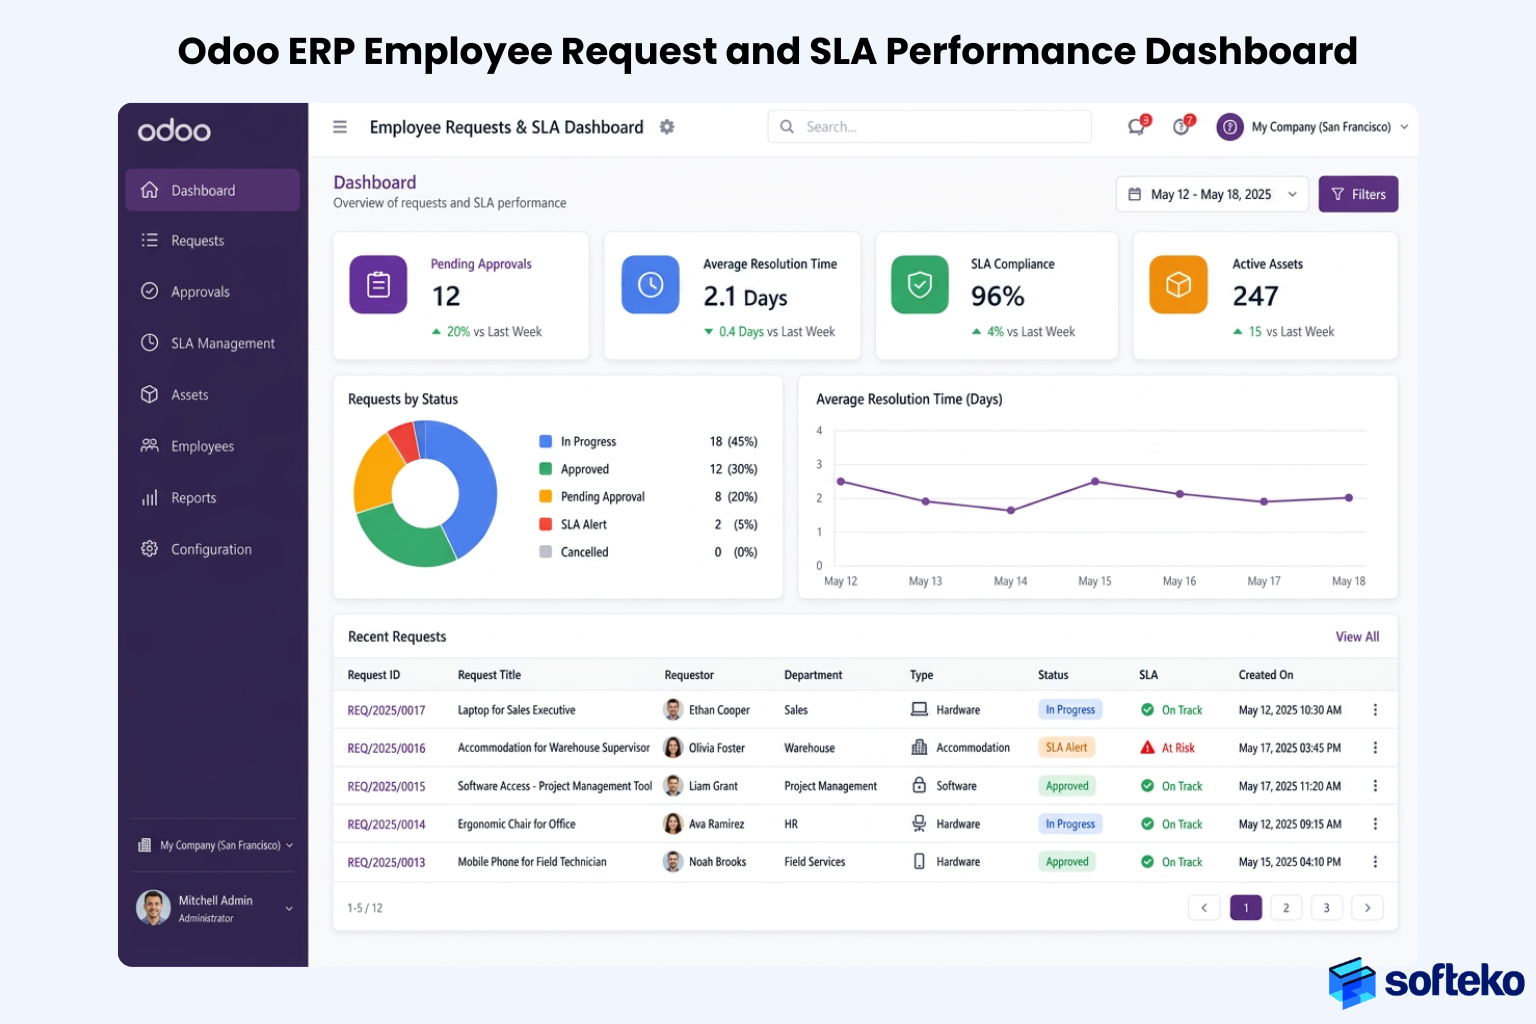
Task: Open the activities clock icon
Action: [x=1182, y=126]
